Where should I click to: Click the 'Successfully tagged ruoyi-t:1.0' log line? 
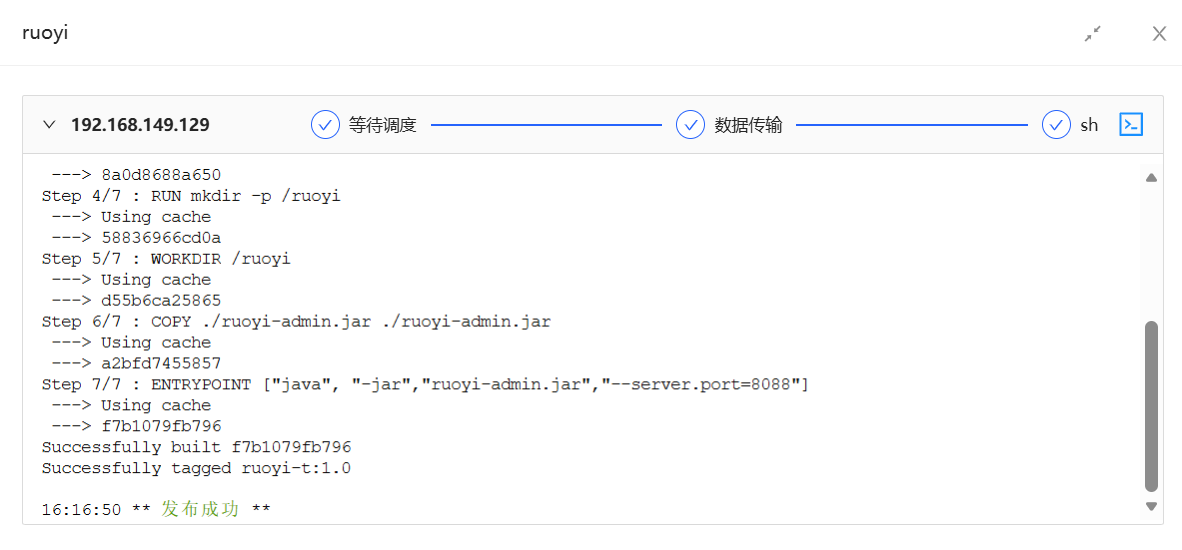(x=197, y=469)
